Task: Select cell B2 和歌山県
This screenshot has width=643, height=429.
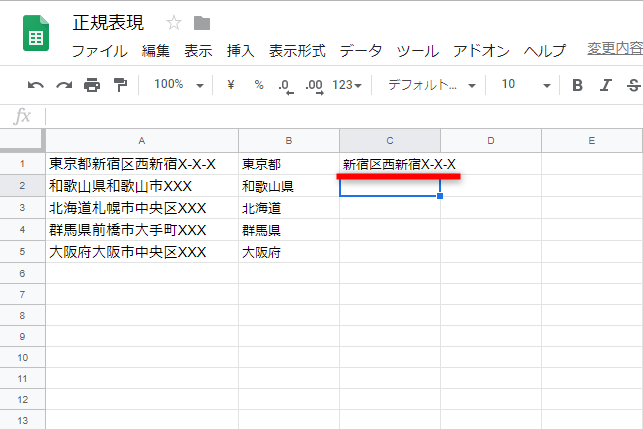Action: pos(289,186)
